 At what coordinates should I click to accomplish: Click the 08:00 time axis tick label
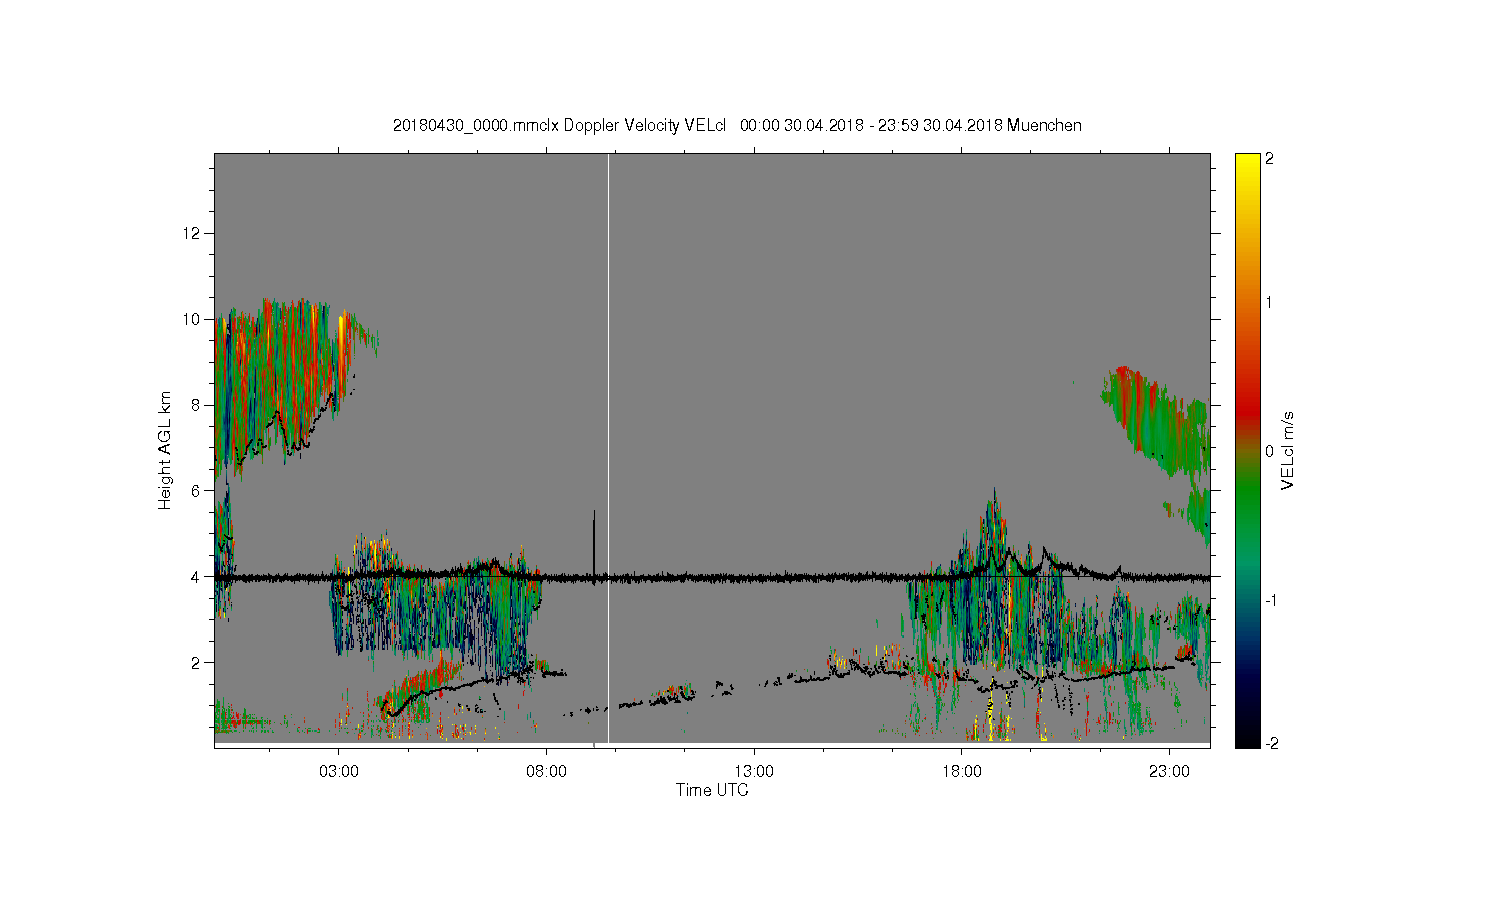pos(546,771)
